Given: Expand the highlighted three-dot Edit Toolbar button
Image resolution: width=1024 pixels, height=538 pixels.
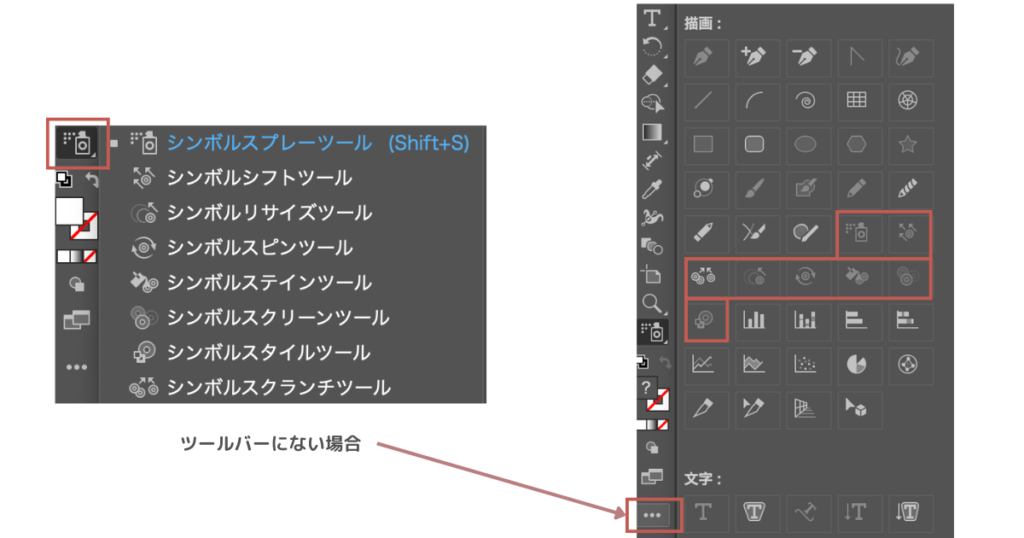Looking at the screenshot, I should pyautogui.click(x=653, y=515).
